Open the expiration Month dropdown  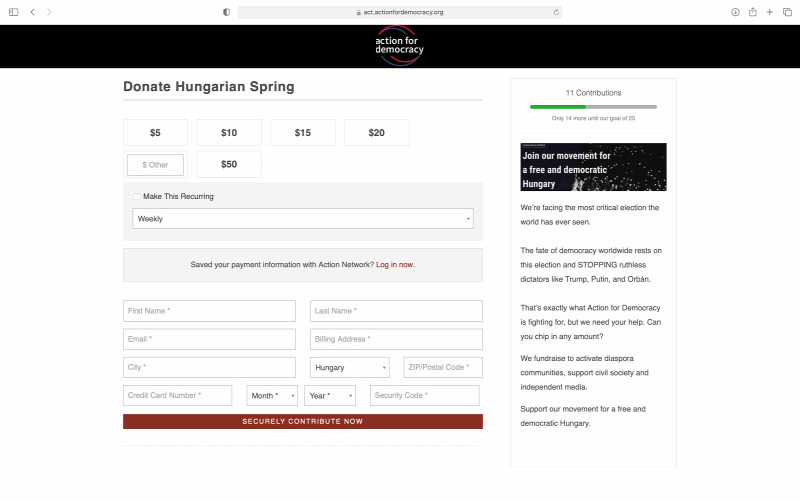coord(272,395)
